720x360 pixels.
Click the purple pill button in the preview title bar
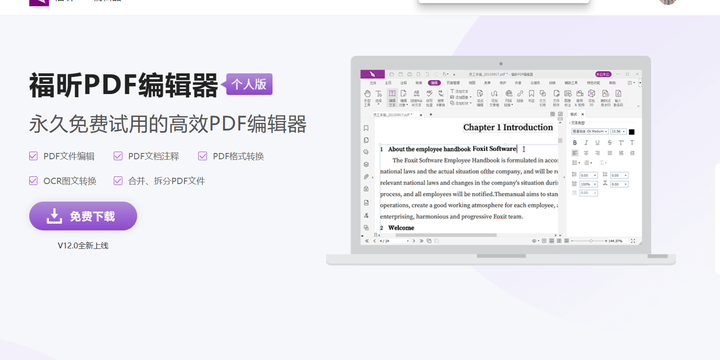coord(603,74)
